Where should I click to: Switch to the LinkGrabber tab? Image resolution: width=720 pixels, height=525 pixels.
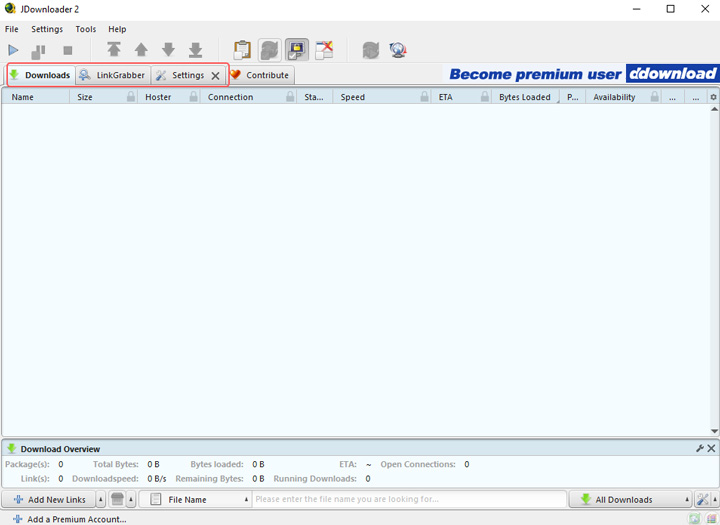coord(112,75)
